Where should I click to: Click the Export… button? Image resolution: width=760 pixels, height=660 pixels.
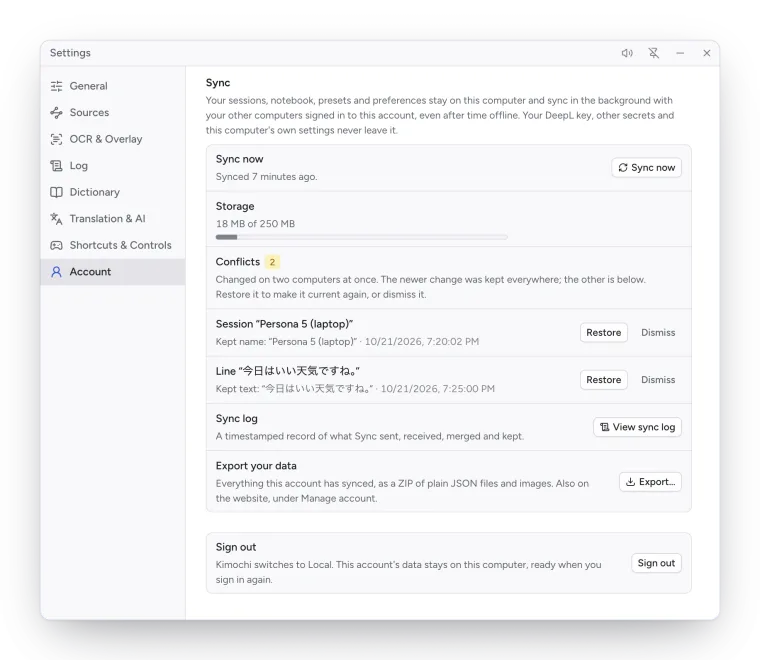point(650,482)
